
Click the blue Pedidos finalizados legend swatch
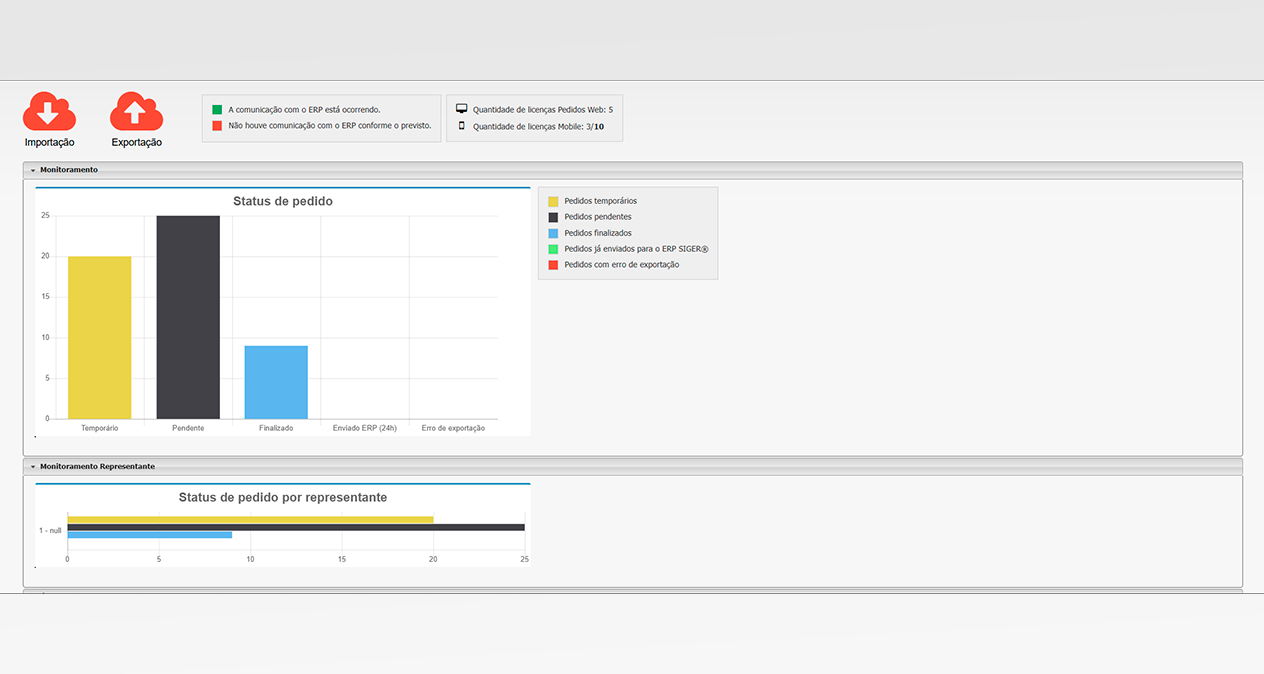553,233
